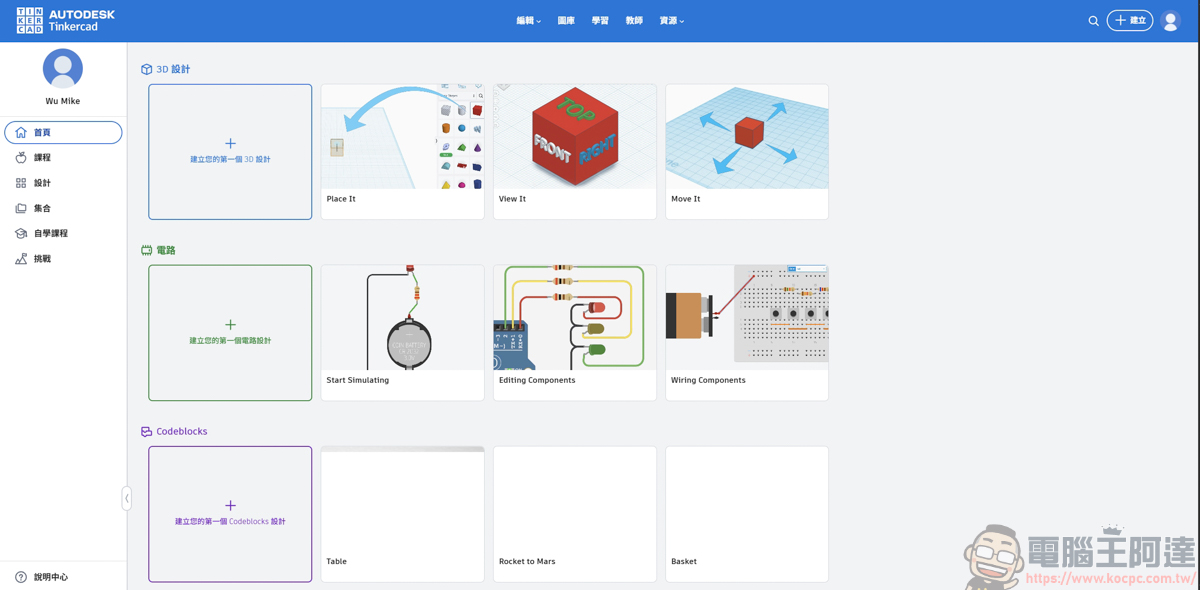Screen dimensions: 1200x590
Task: Expand the 編輯 dropdown menu
Action: click(528, 20)
